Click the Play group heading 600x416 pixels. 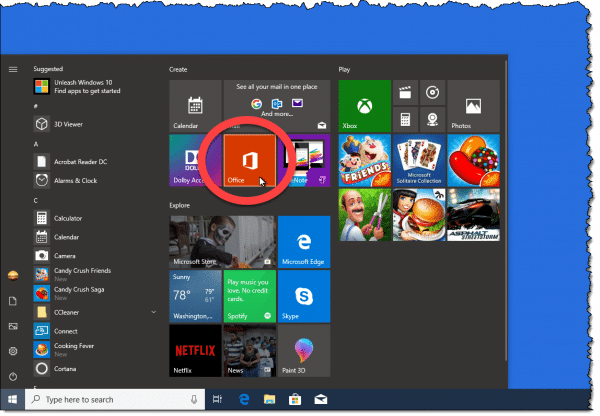344,69
